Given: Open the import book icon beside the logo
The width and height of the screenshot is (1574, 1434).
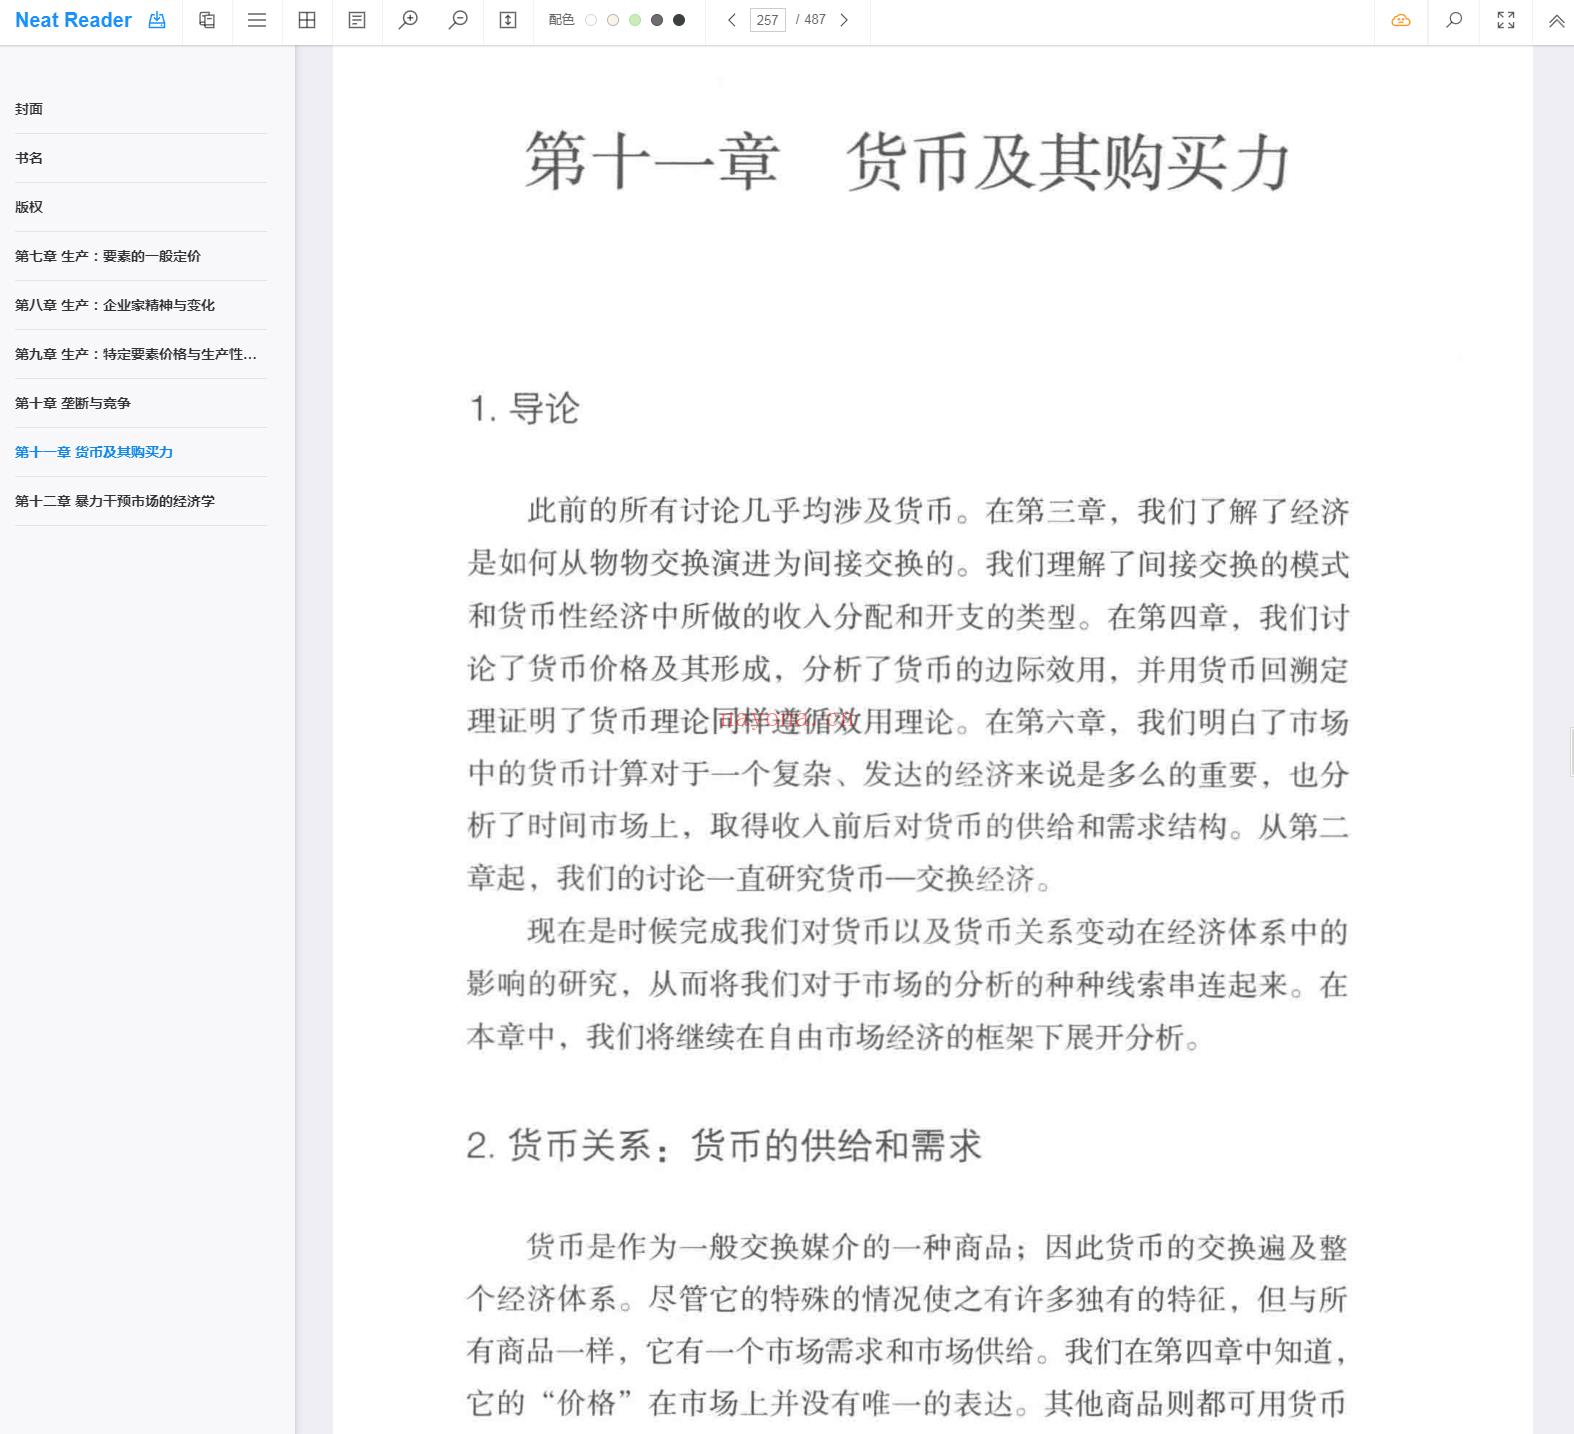Looking at the screenshot, I should click(157, 20).
